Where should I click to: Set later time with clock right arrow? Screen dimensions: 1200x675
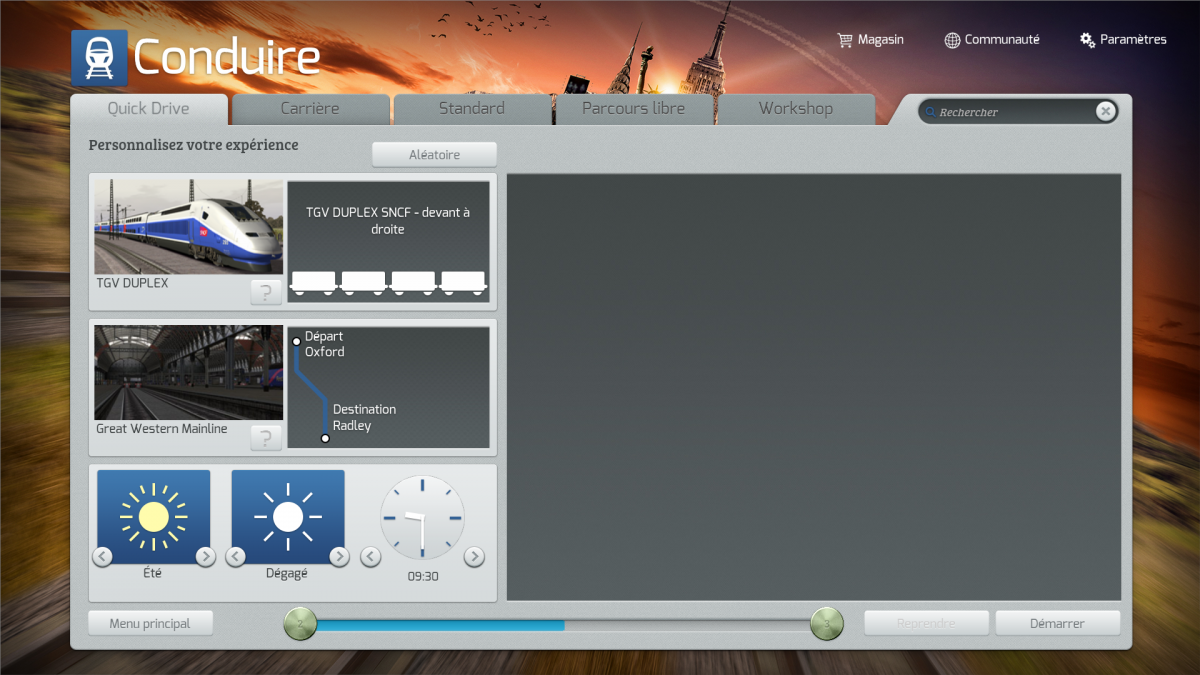[x=474, y=557]
